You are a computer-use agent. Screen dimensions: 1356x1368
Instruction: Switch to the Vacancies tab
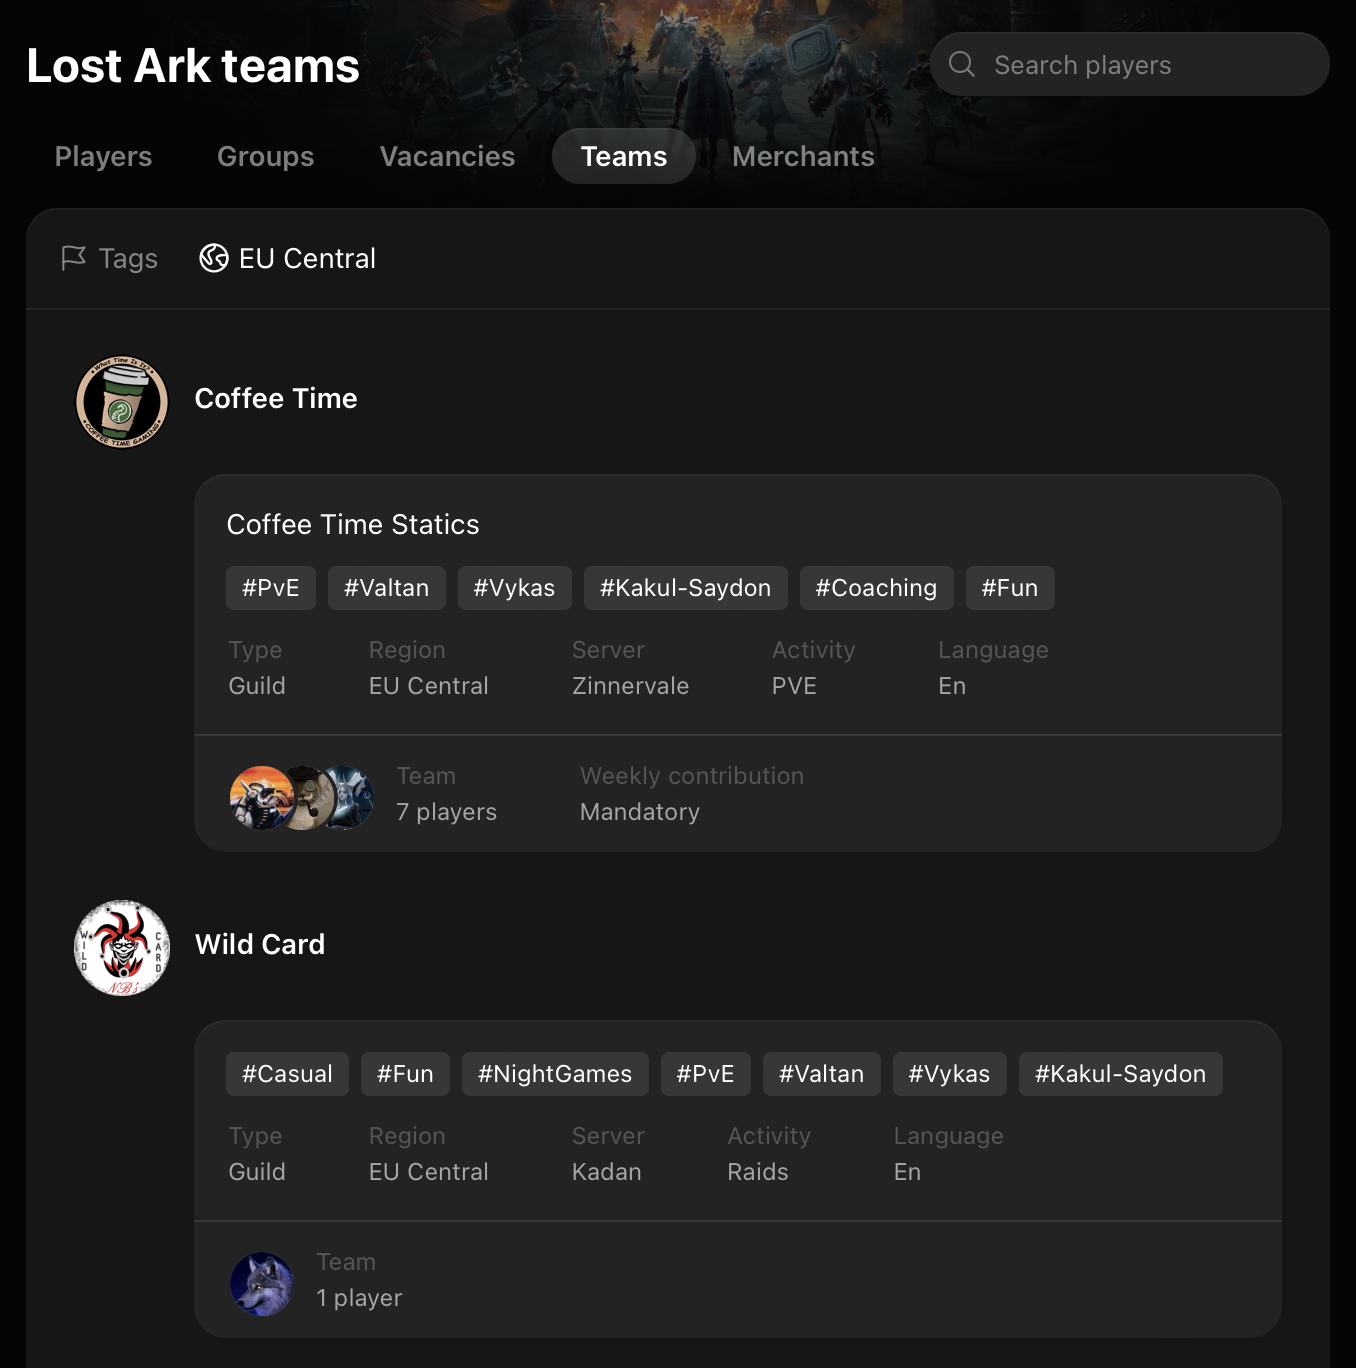[447, 156]
